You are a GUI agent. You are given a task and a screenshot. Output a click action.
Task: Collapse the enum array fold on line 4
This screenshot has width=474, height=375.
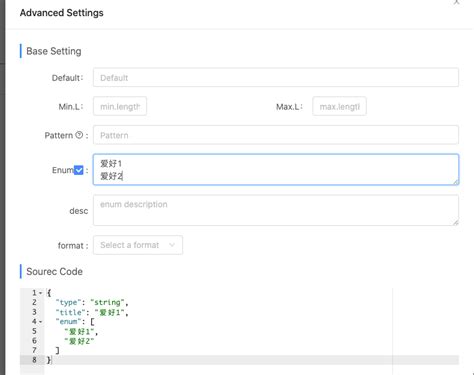coord(40,322)
